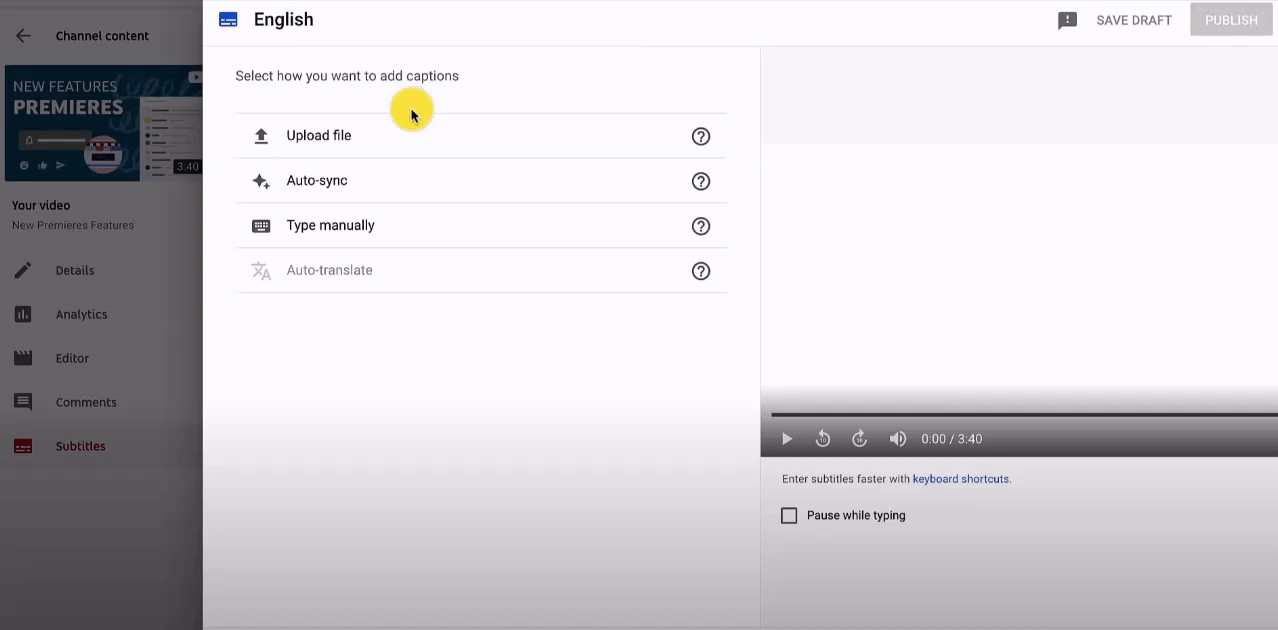Viewport: 1278px width, 630px height.
Task: Click the Details pencil icon
Action: tap(23, 270)
